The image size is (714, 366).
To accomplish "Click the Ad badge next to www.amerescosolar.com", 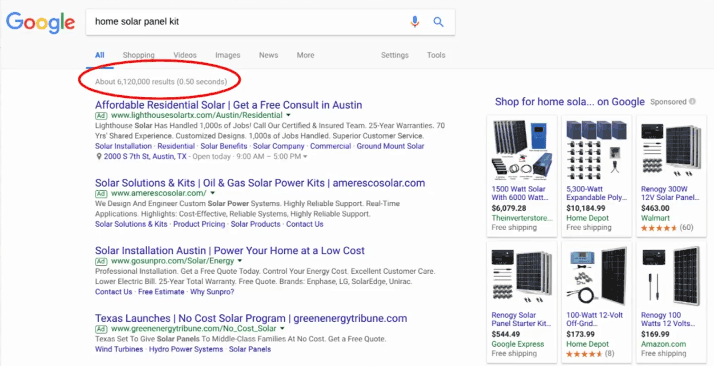I will 101,193.
